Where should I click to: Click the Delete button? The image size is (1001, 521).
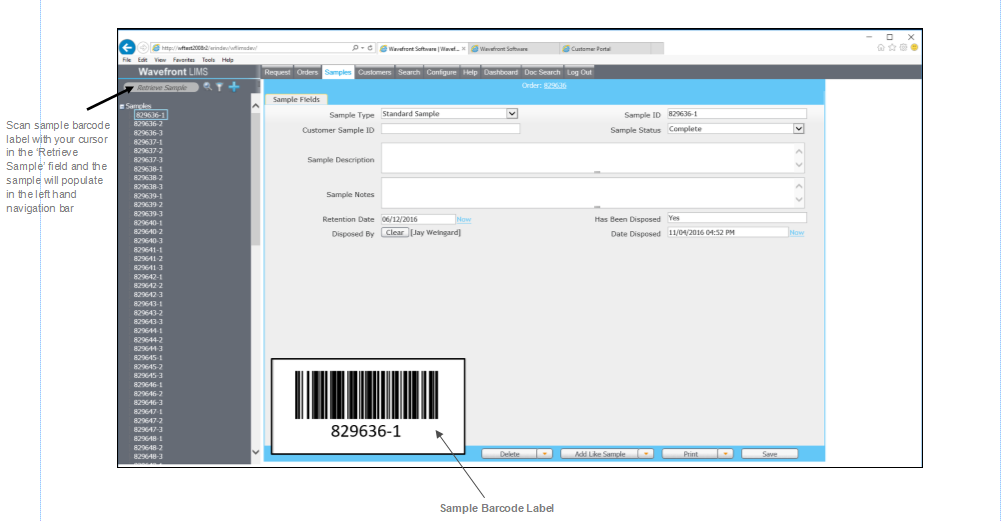509,454
